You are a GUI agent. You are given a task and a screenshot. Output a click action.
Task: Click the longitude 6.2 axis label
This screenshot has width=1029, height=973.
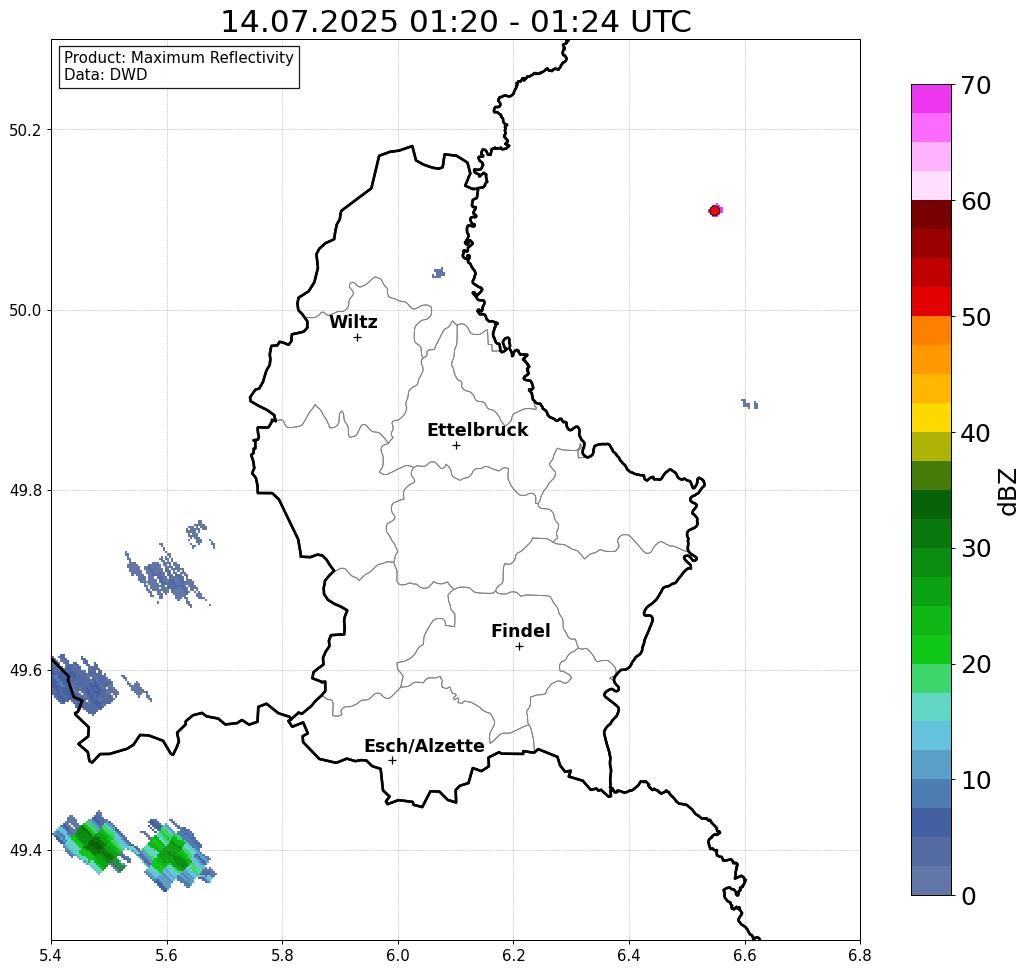pyautogui.click(x=514, y=955)
